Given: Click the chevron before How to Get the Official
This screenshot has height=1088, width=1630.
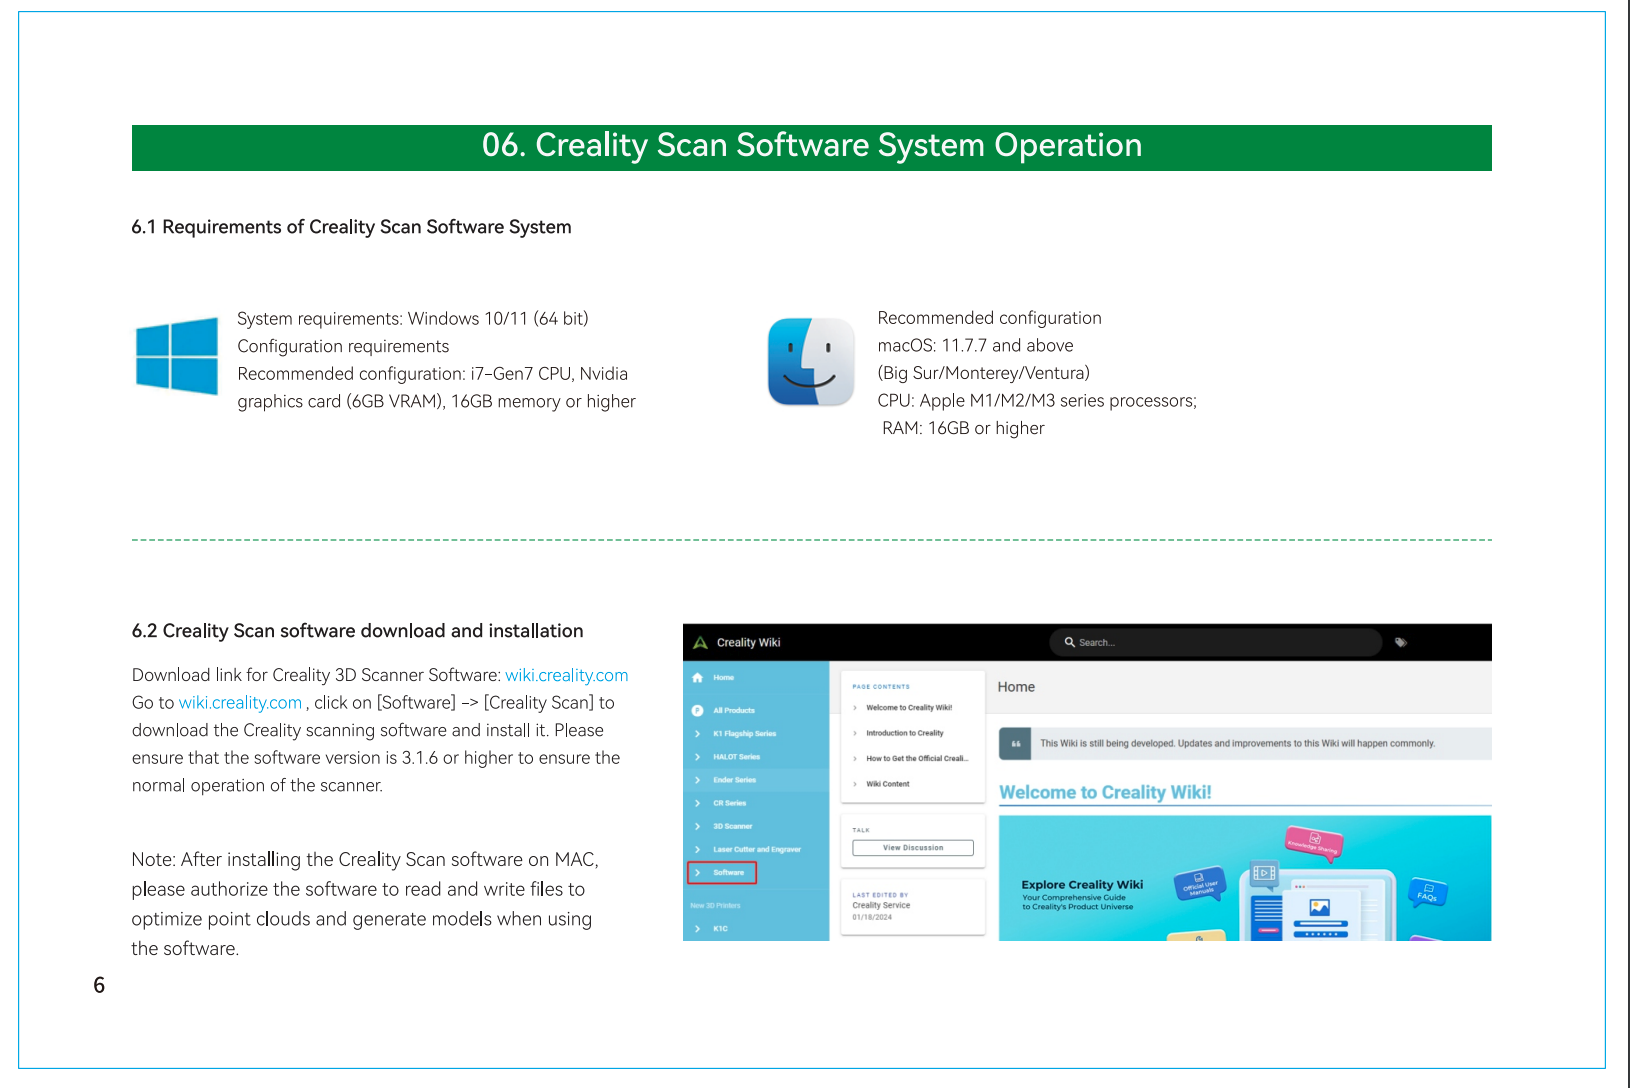Looking at the screenshot, I should pyautogui.click(x=855, y=759).
